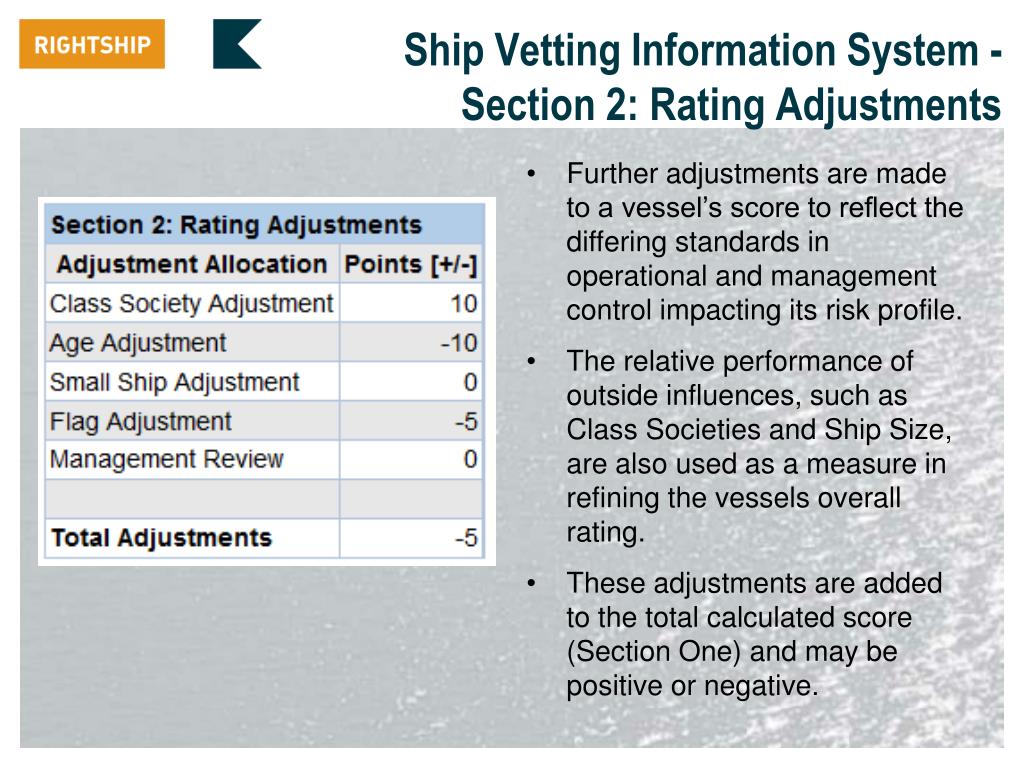Click the orange RIGHTSHIP logo
The width and height of the screenshot is (1024, 768).
click(x=92, y=44)
